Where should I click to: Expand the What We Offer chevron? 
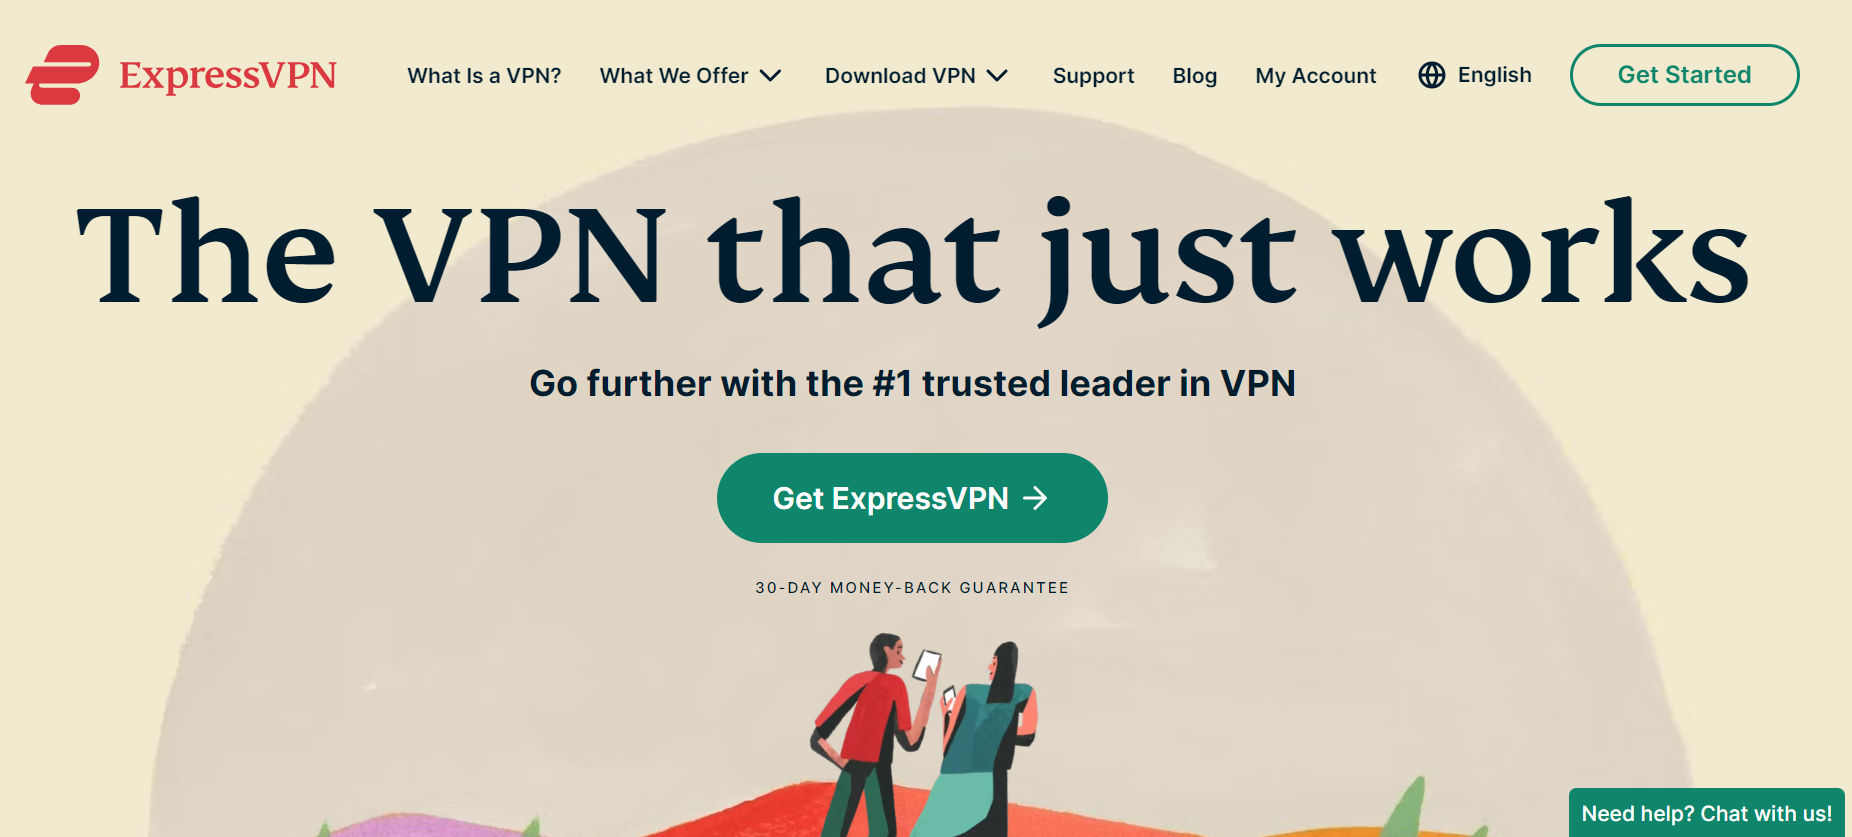tap(770, 76)
